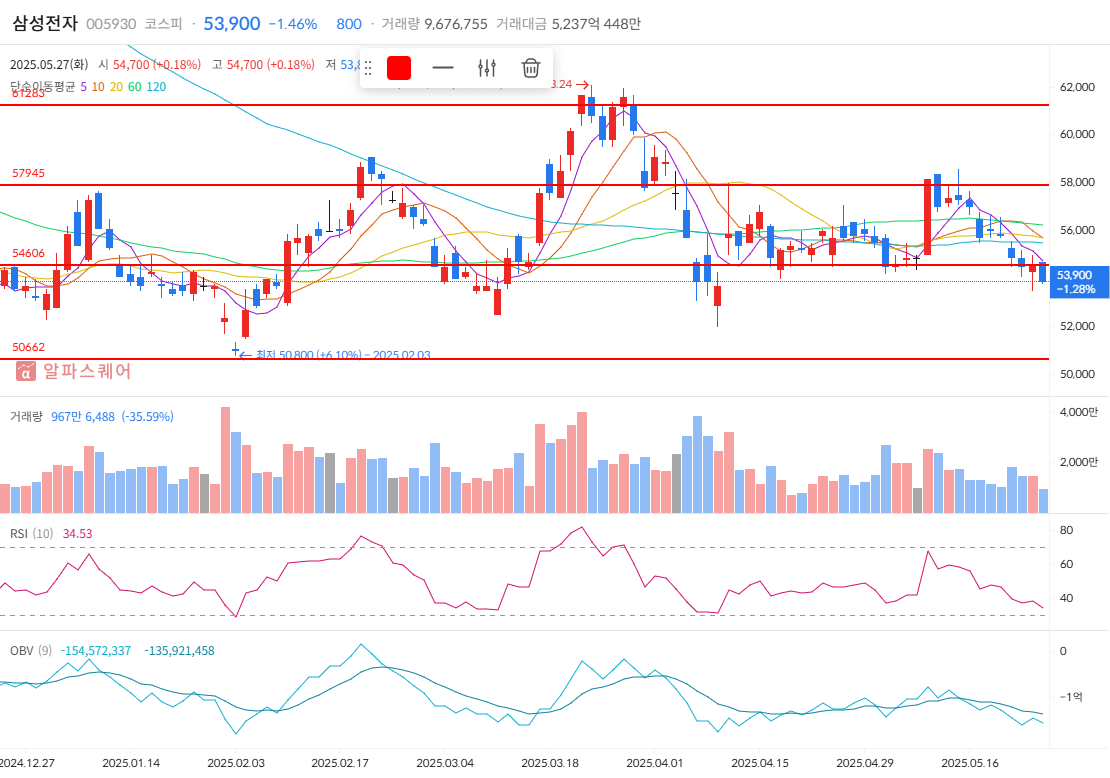Image resolution: width=1110 pixels, height=778 pixels.
Task: Click the 삼성전자 stock title
Action: [x=45, y=23]
